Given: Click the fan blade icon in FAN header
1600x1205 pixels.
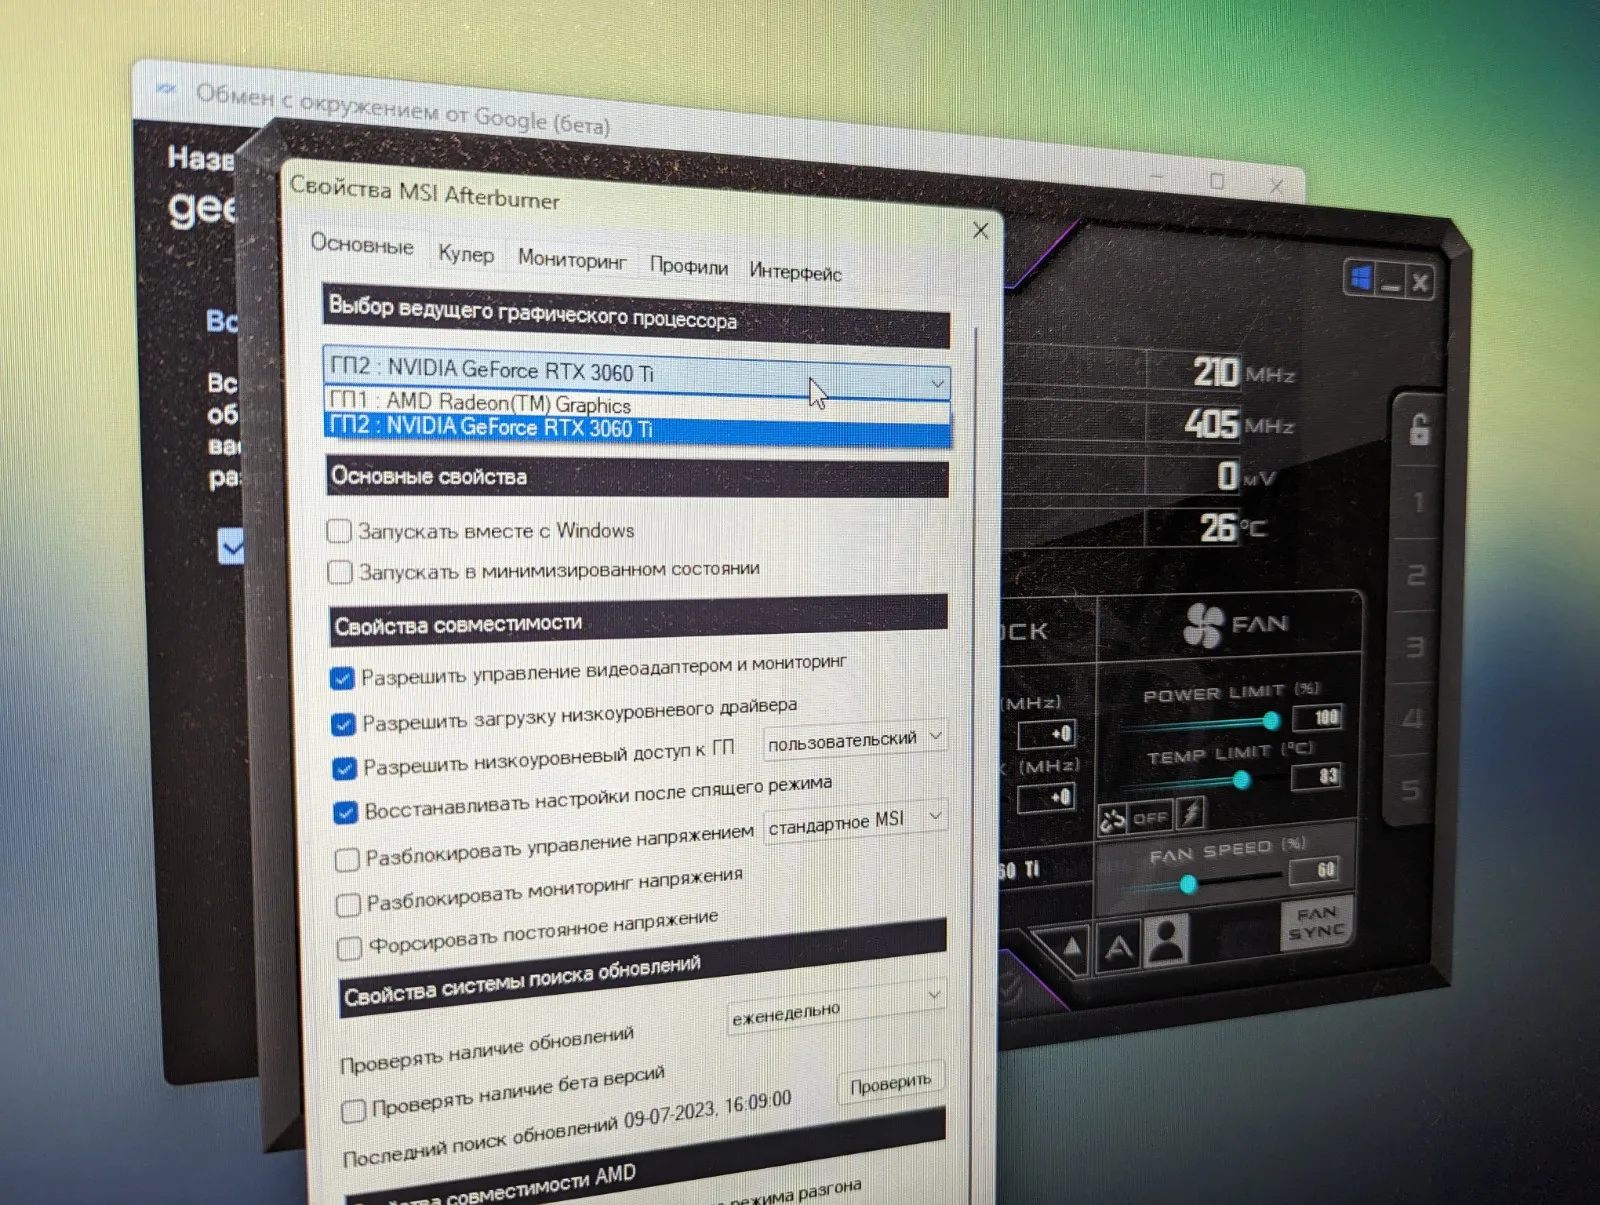Looking at the screenshot, I should 1203,626.
